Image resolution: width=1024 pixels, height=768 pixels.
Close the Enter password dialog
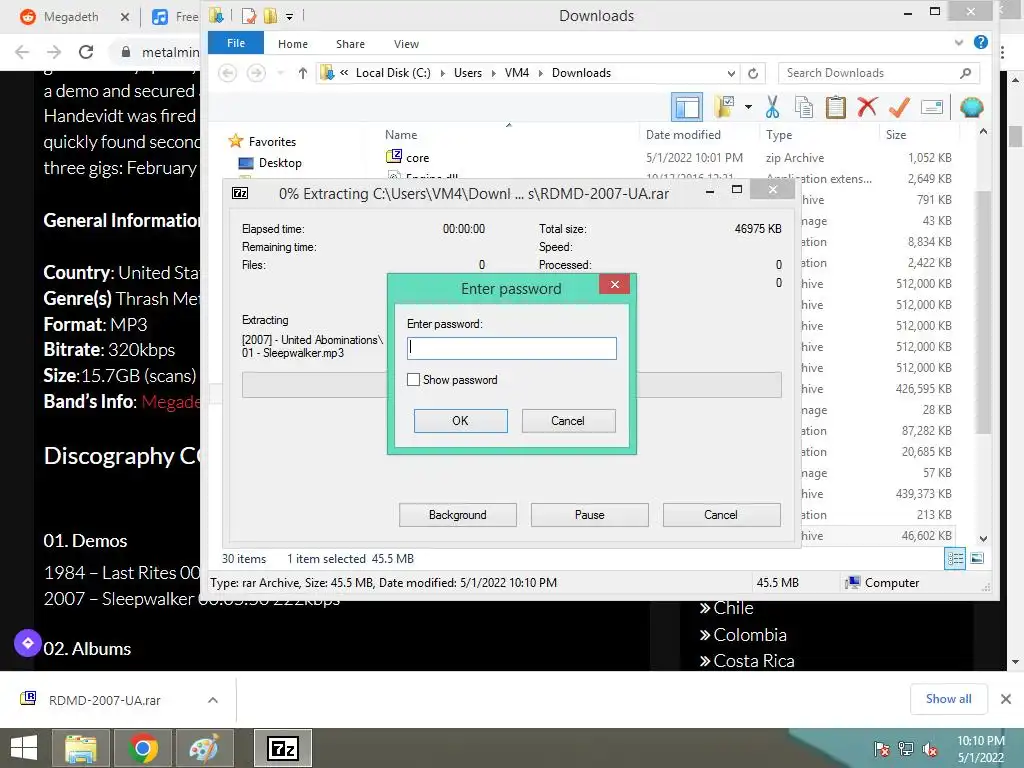(615, 284)
